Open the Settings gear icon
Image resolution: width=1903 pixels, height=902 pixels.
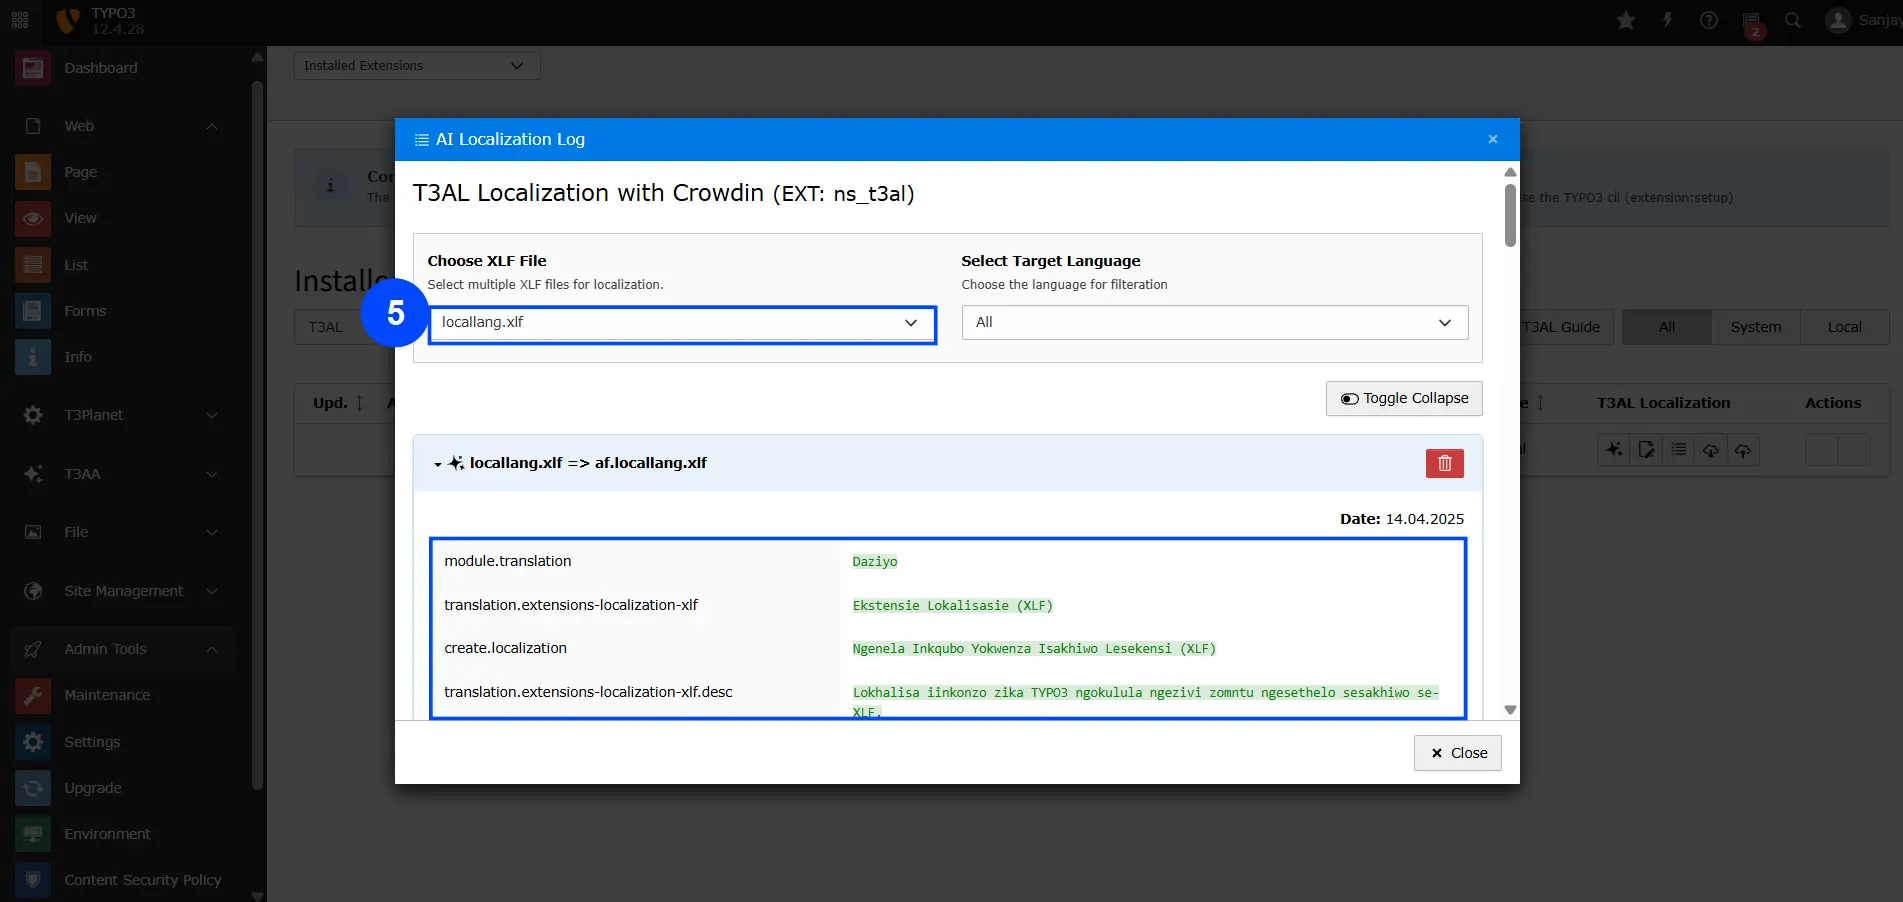(x=33, y=742)
